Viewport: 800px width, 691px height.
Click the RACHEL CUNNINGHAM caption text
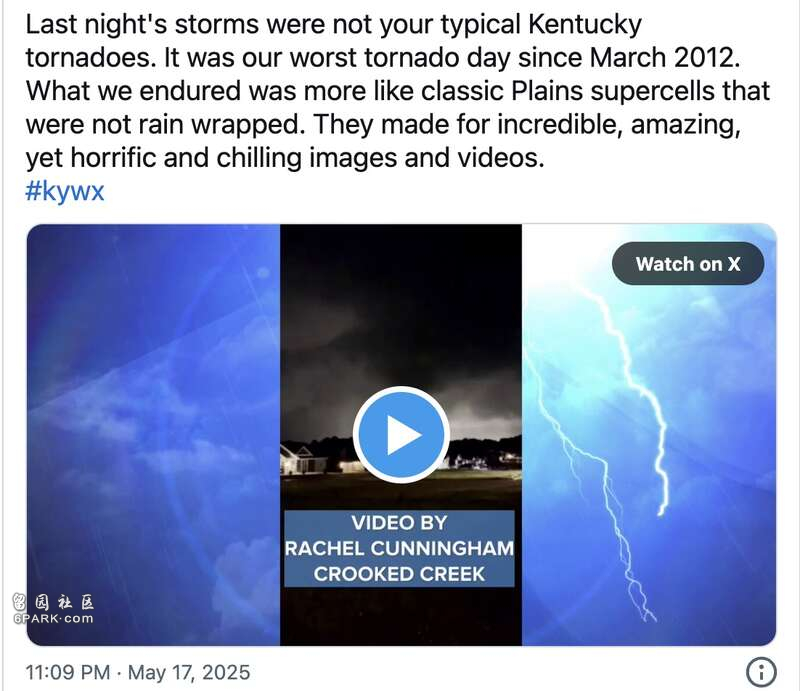399,549
